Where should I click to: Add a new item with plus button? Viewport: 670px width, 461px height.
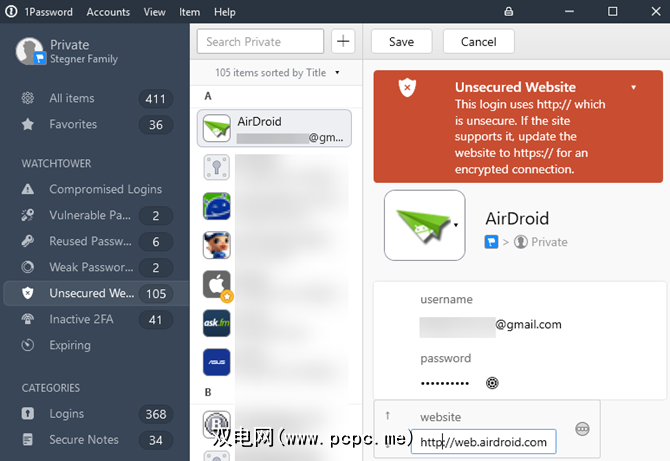pos(343,41)
